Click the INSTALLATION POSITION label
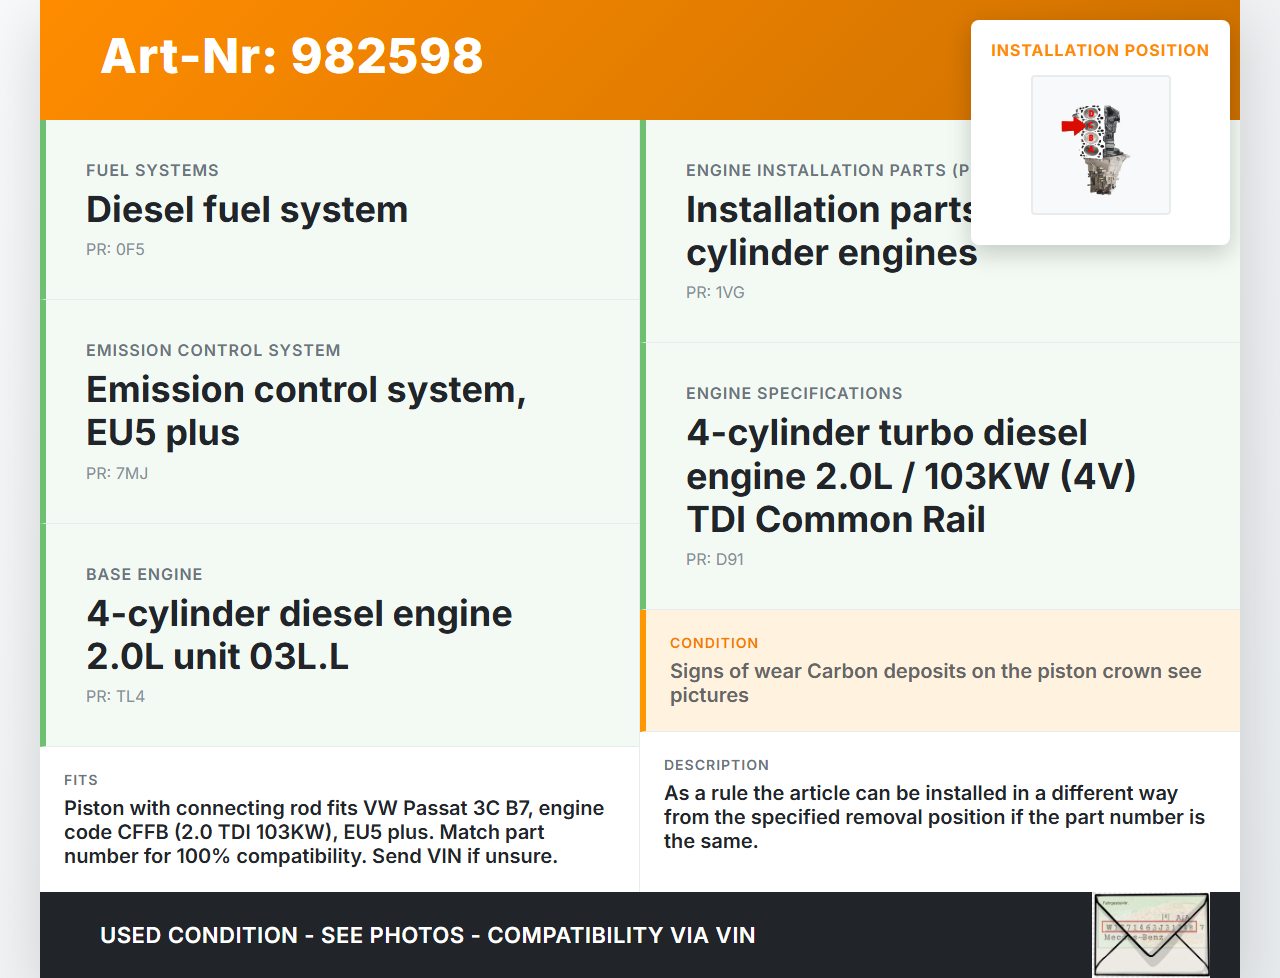This screenshot has width=1280, height=978. (x=1099, y=51)
